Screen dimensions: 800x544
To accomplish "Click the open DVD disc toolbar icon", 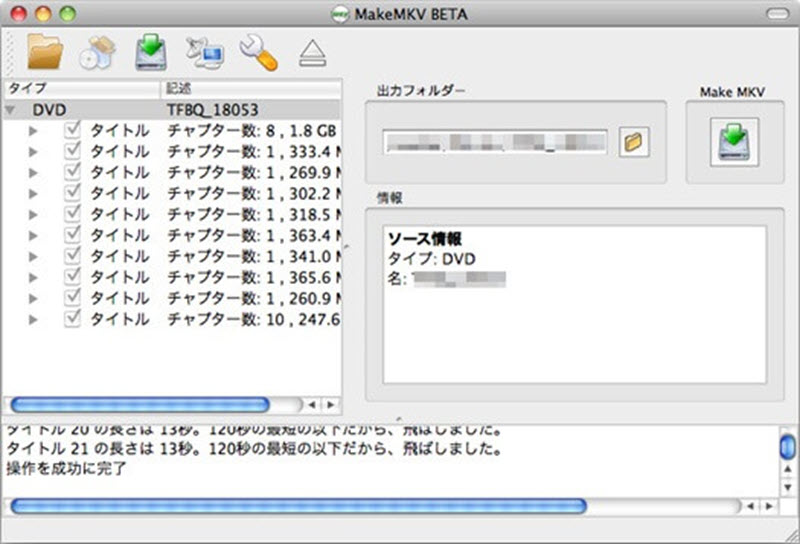I will tap(97, 53).
